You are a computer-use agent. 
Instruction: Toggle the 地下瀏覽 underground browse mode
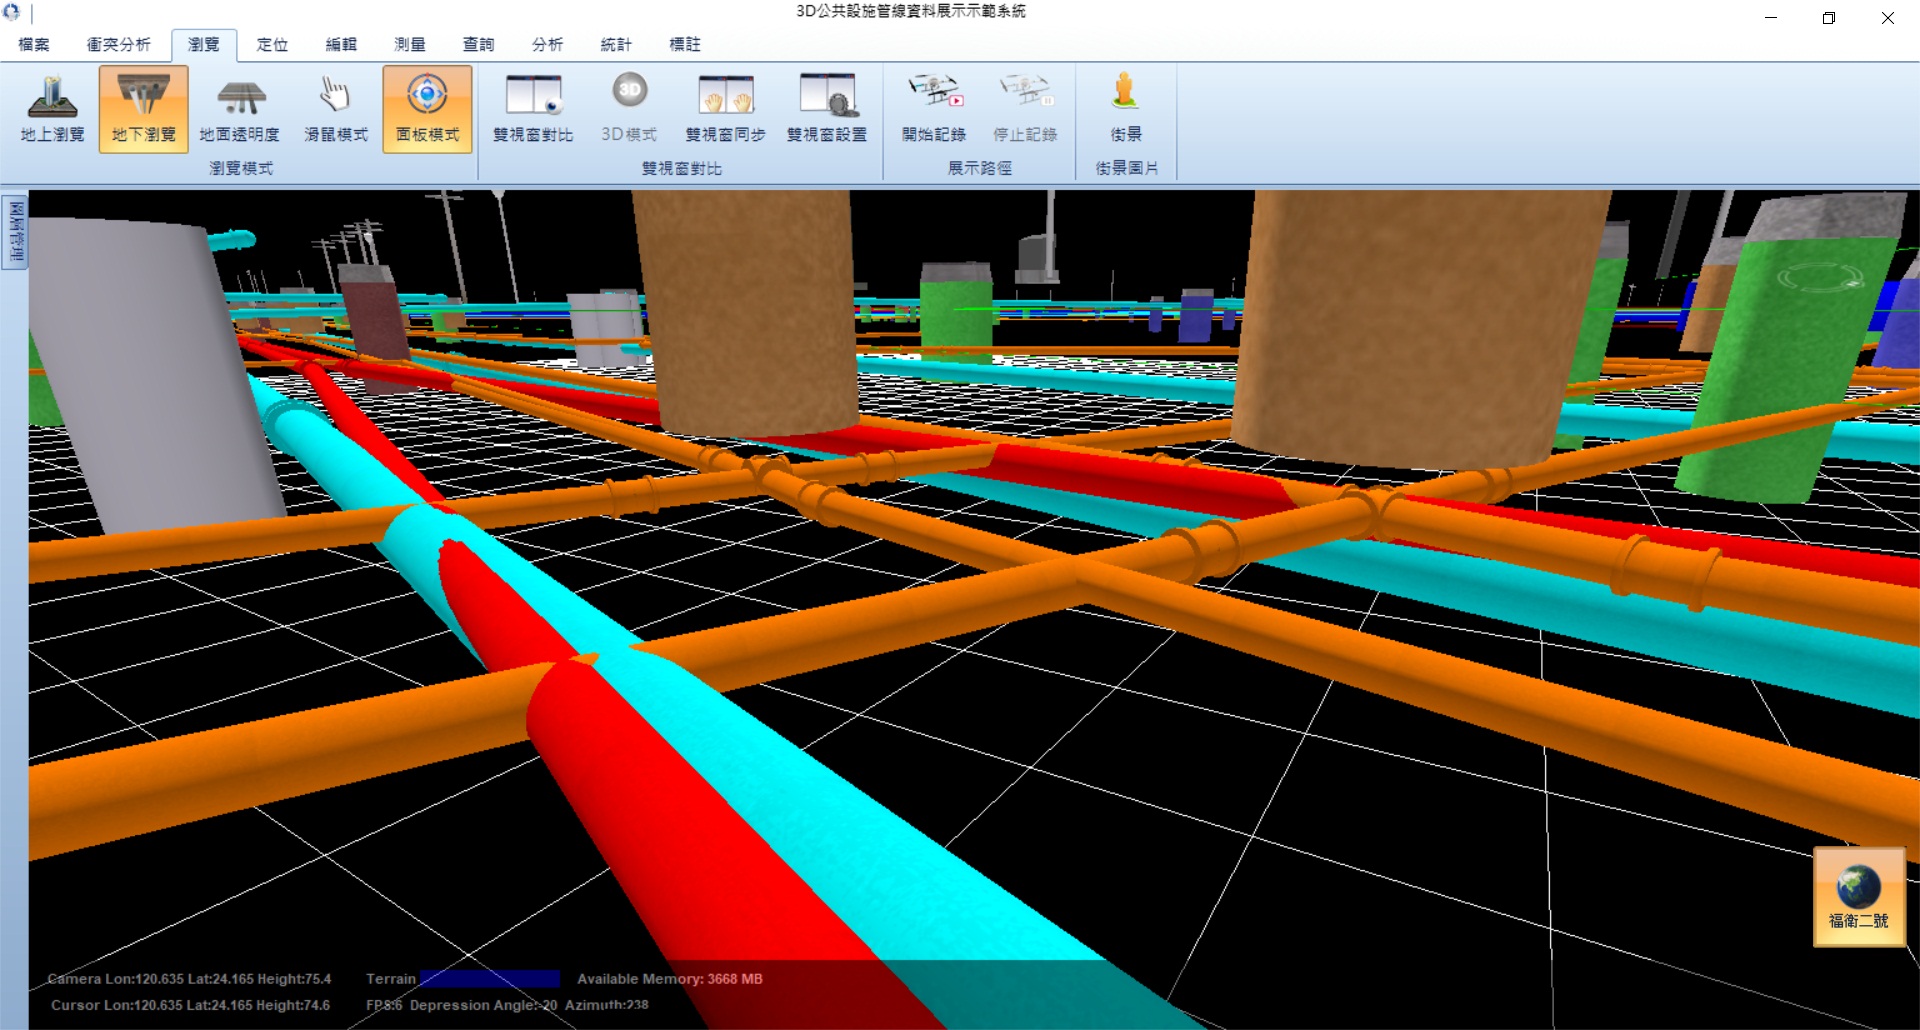tap(143, 109)
